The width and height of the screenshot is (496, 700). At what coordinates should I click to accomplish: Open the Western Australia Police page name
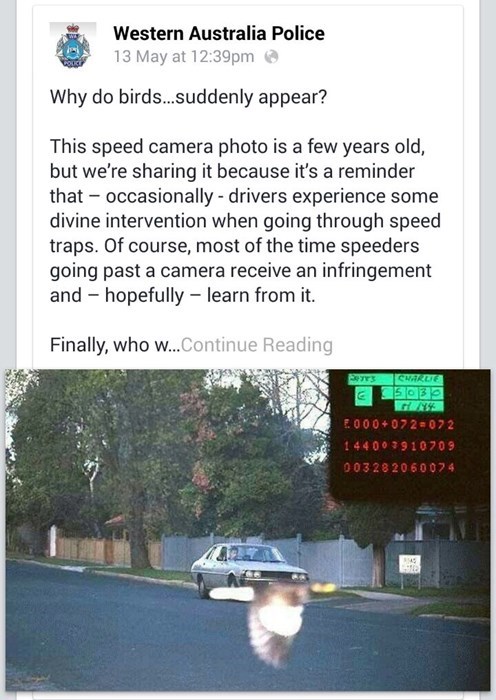coord(219,33)
